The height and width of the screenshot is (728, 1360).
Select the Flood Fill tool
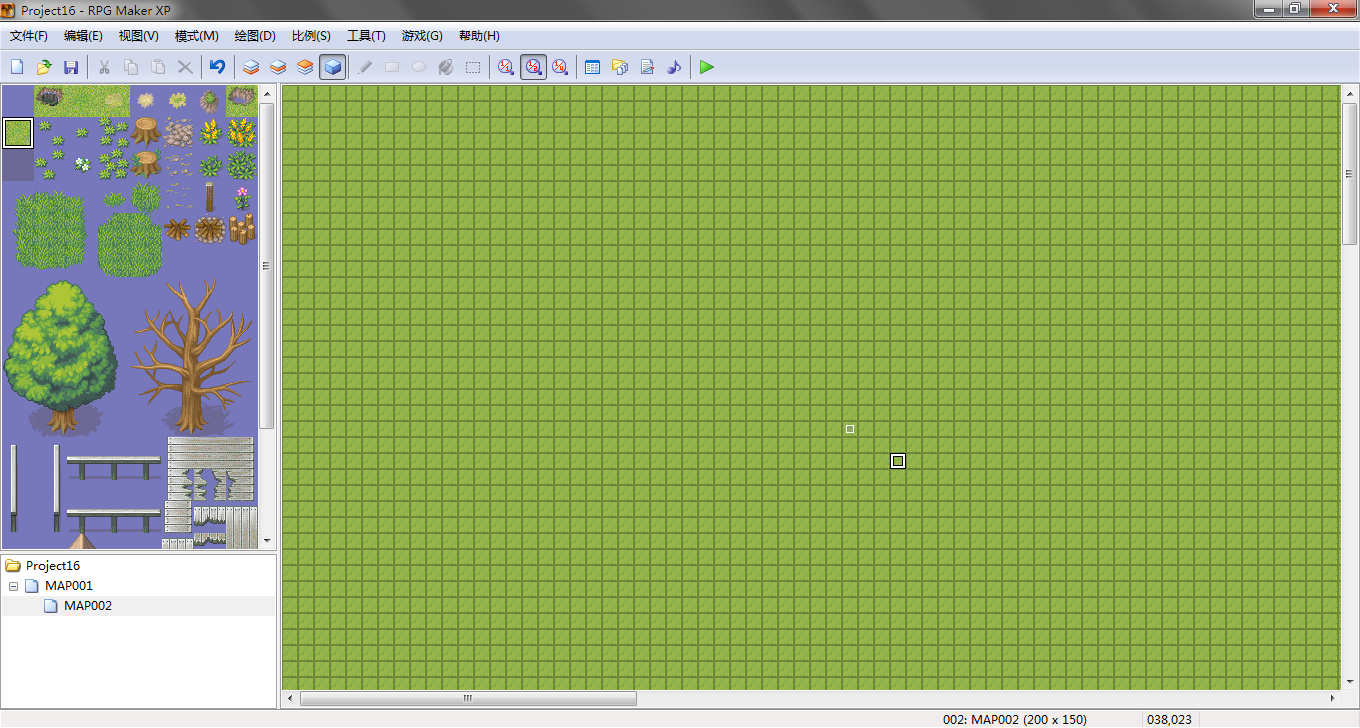446,67
